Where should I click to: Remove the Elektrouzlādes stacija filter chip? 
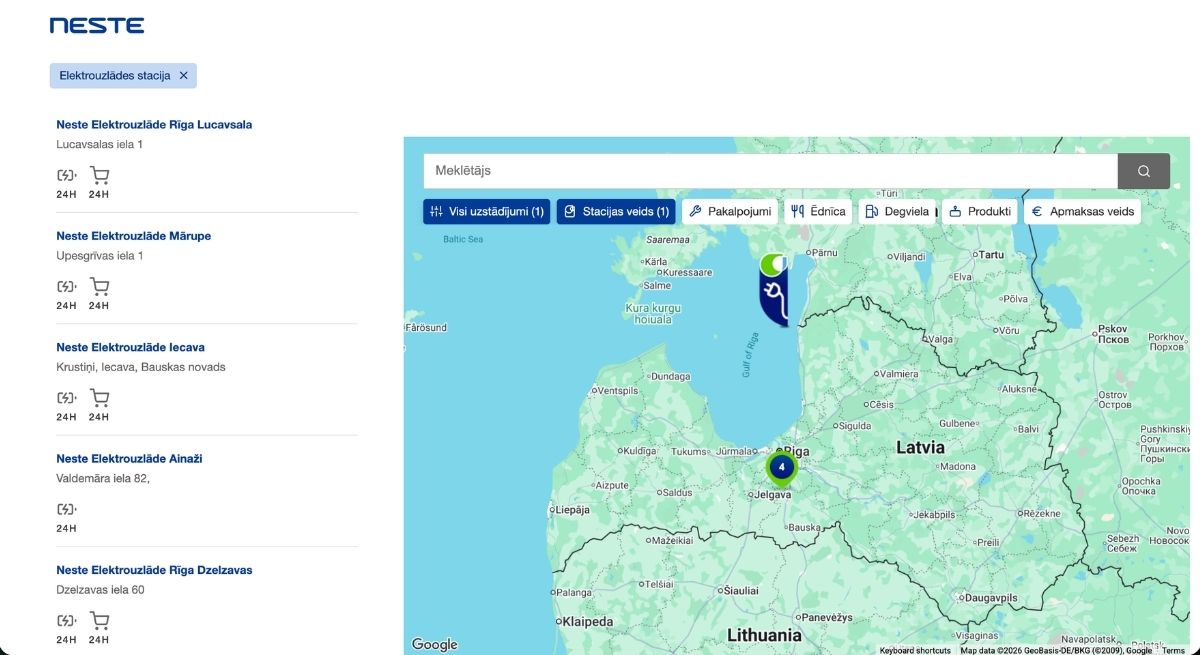183,76
